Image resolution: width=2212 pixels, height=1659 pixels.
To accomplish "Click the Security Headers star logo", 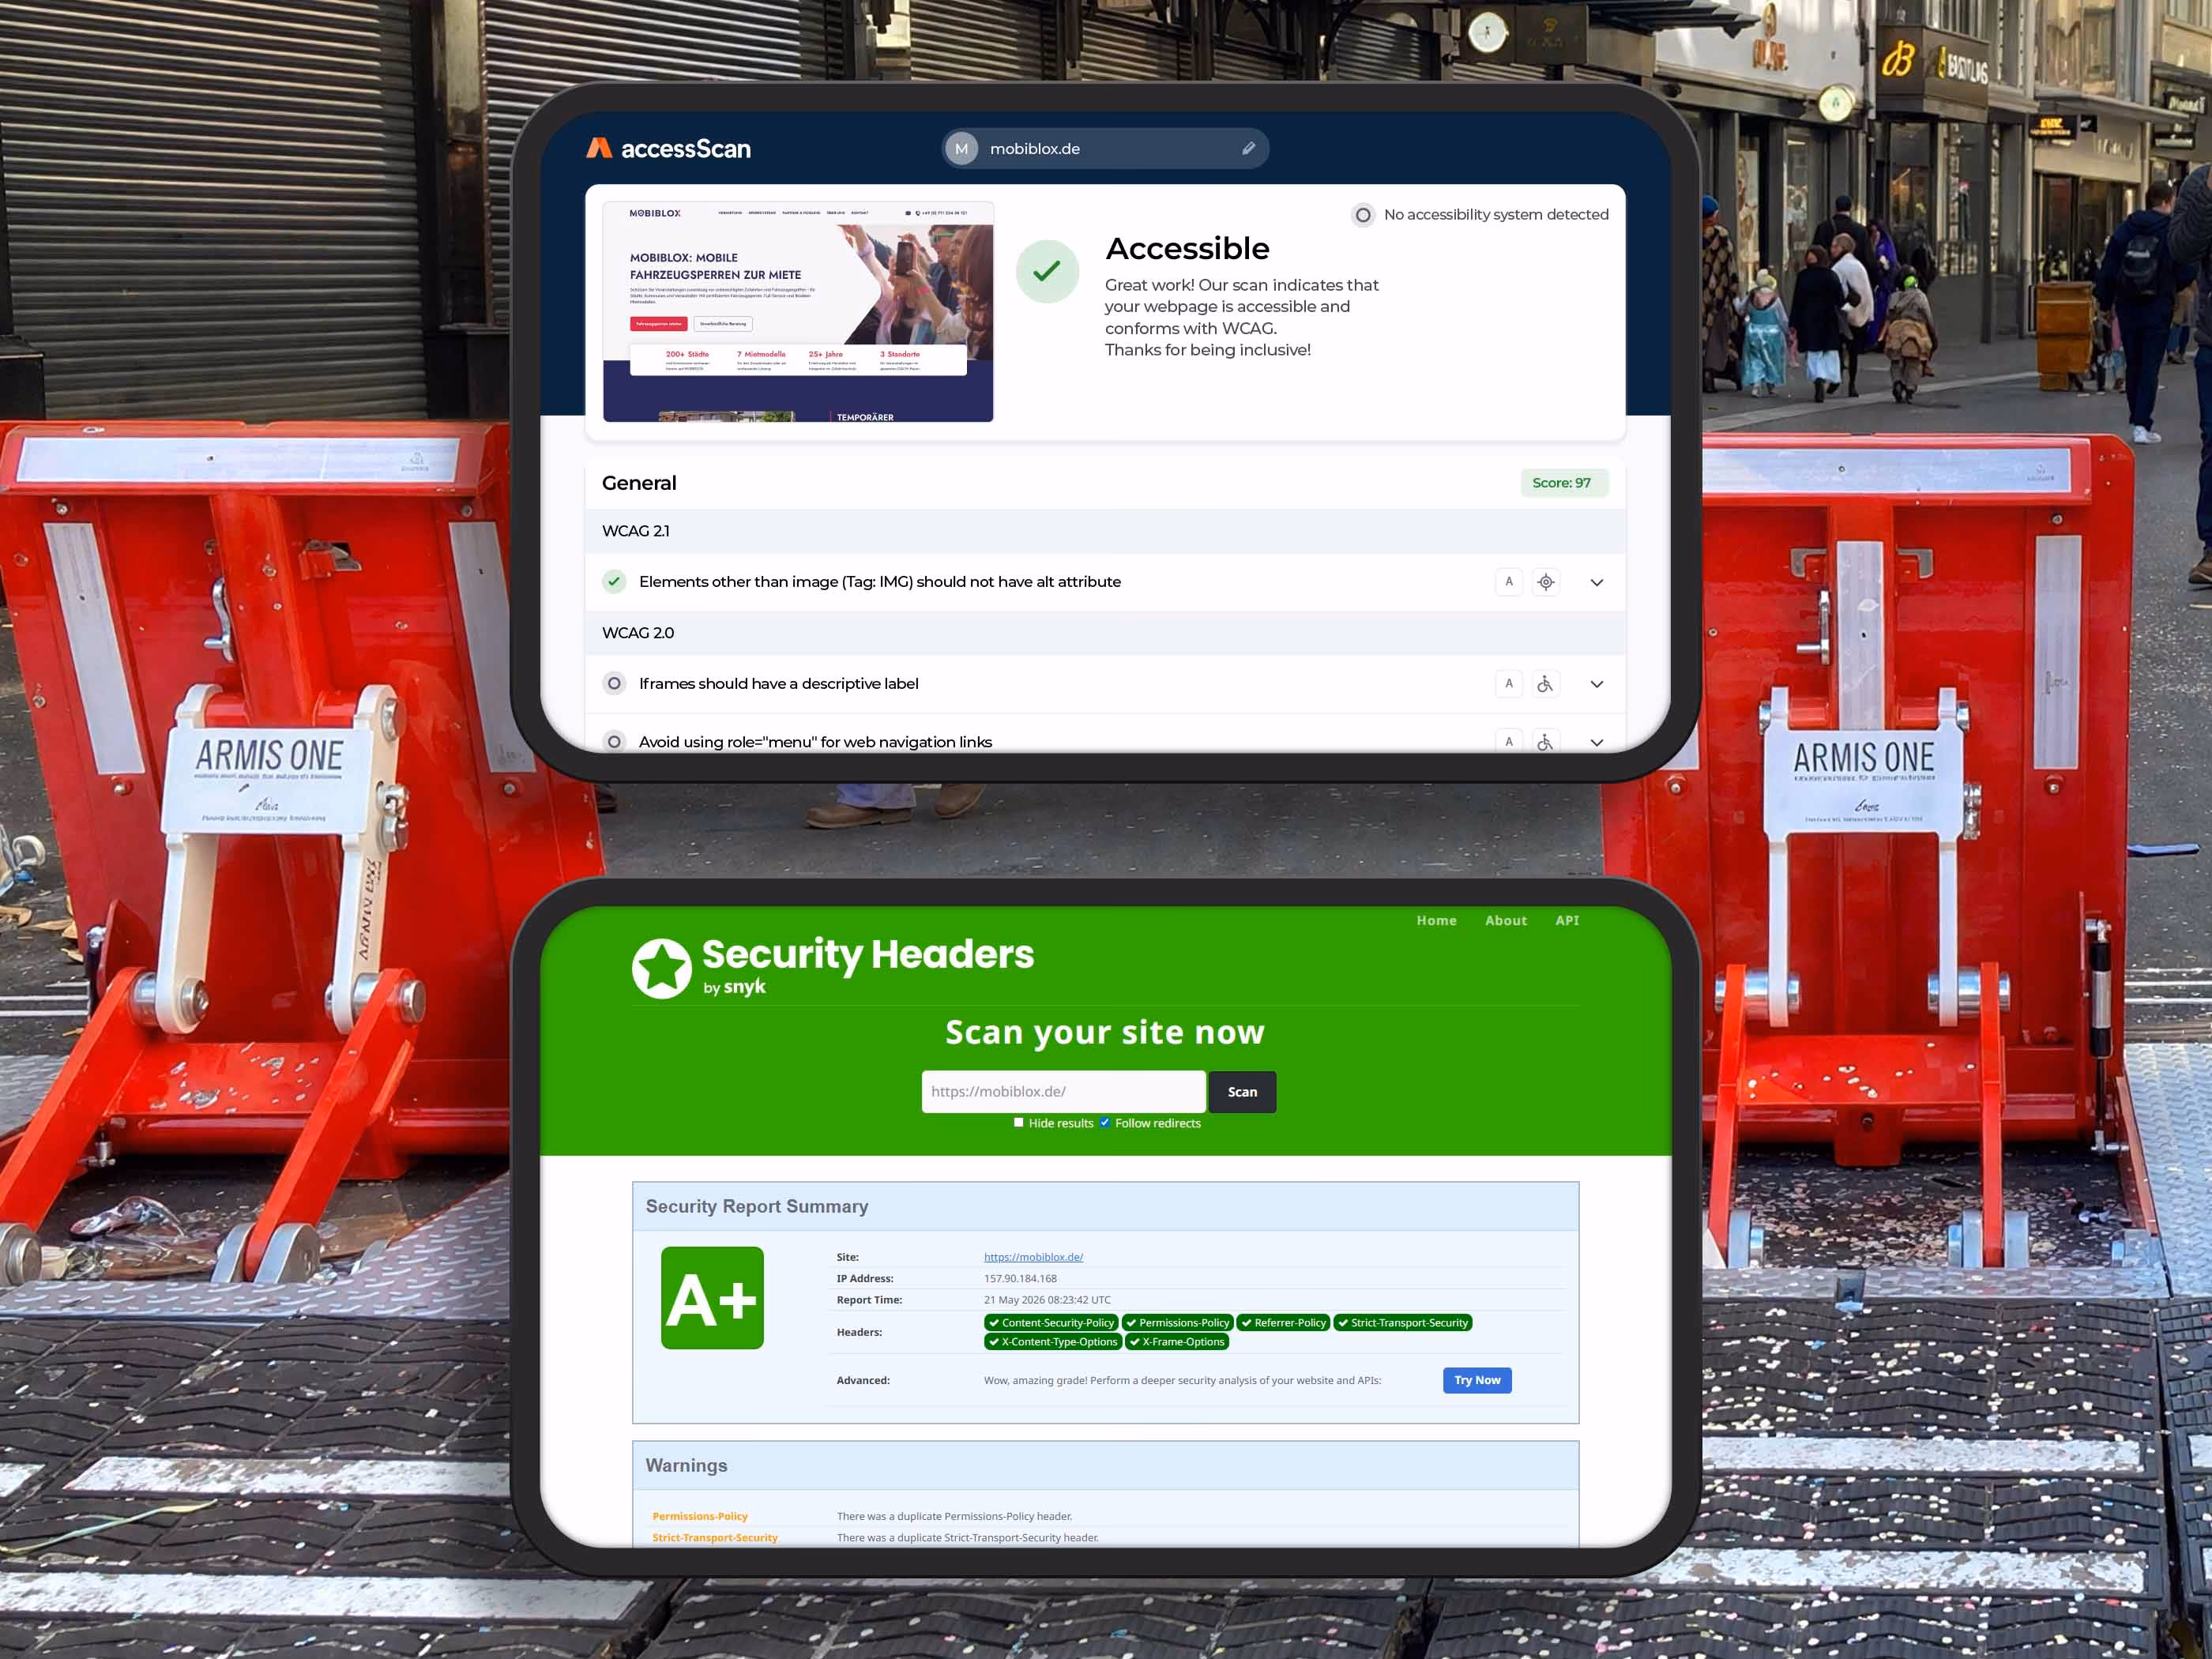I will pos(661,968).
